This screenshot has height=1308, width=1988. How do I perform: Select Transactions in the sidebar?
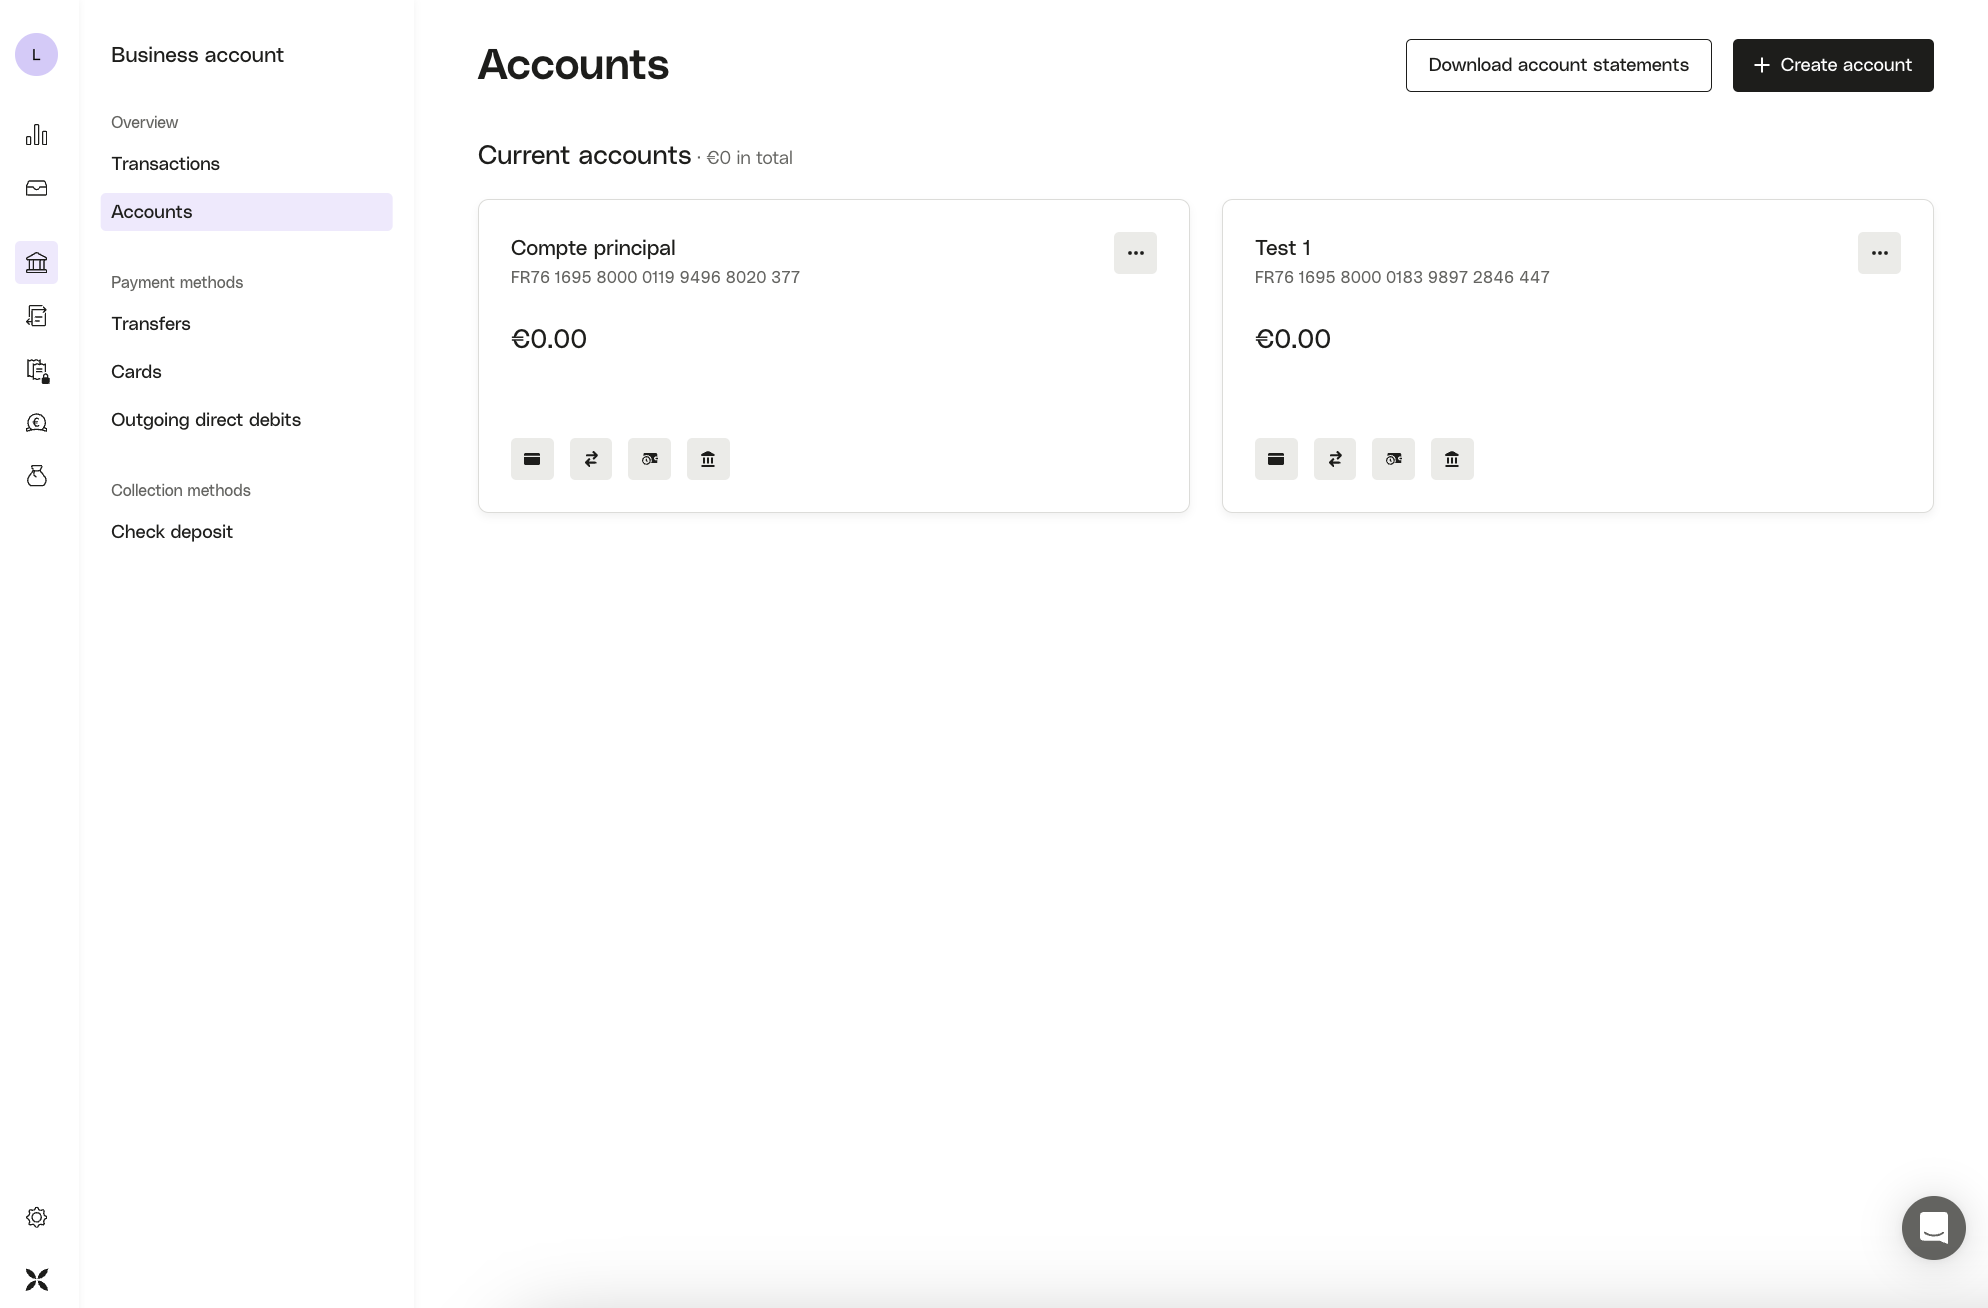click(165, 164)
